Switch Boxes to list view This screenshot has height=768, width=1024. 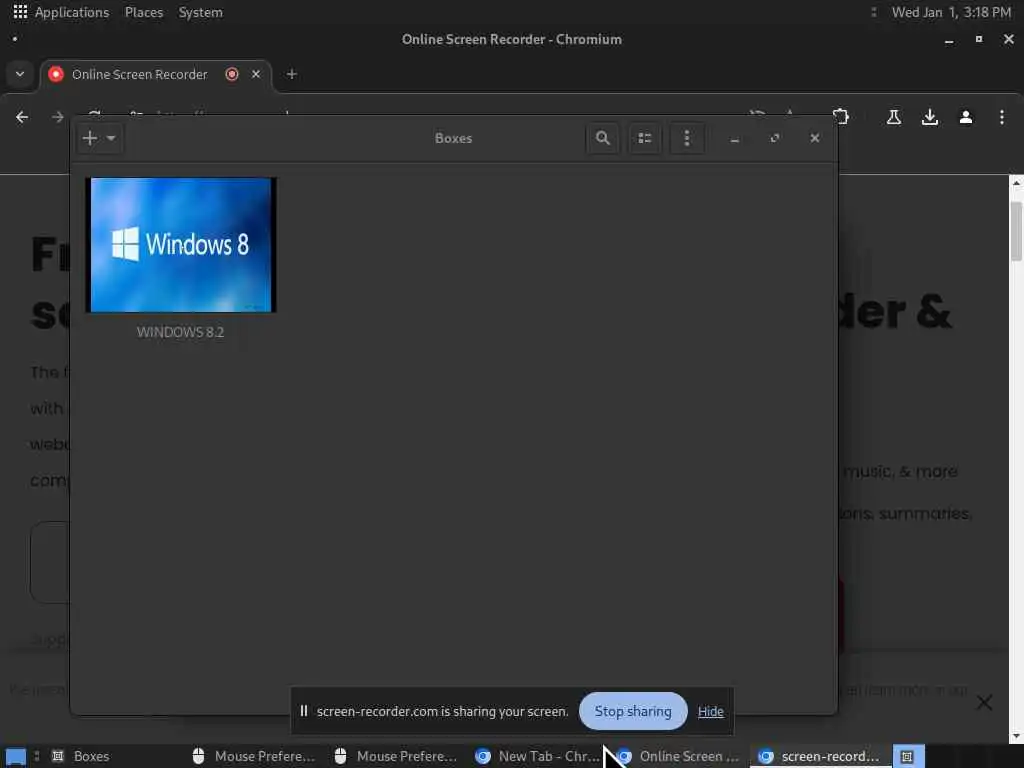point(645,138)
